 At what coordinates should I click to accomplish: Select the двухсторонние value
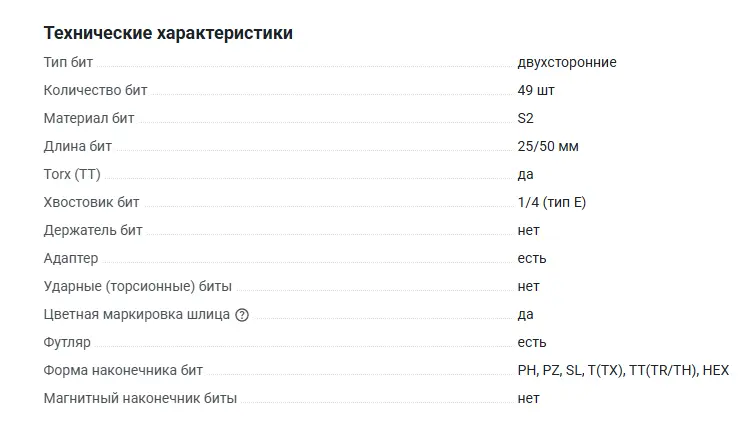point(567,62)
